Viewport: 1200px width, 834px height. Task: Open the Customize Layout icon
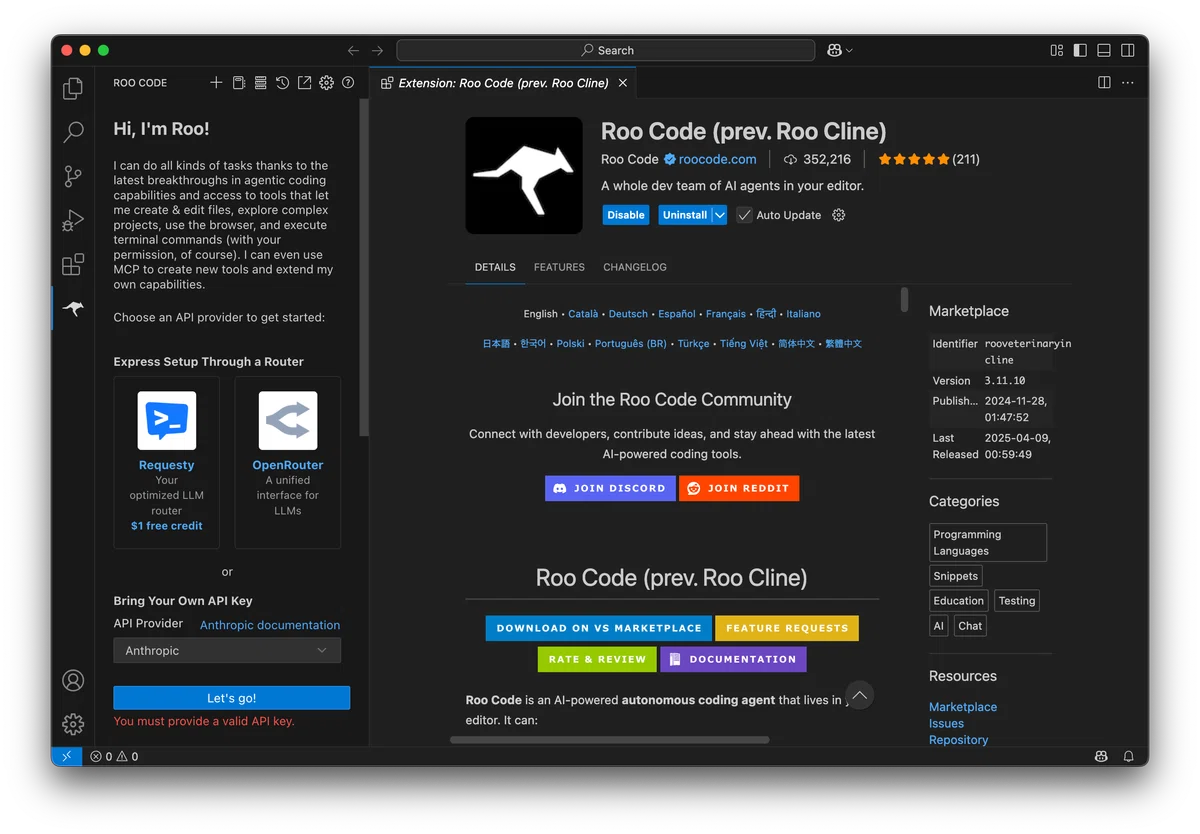tap(1056, 50)
